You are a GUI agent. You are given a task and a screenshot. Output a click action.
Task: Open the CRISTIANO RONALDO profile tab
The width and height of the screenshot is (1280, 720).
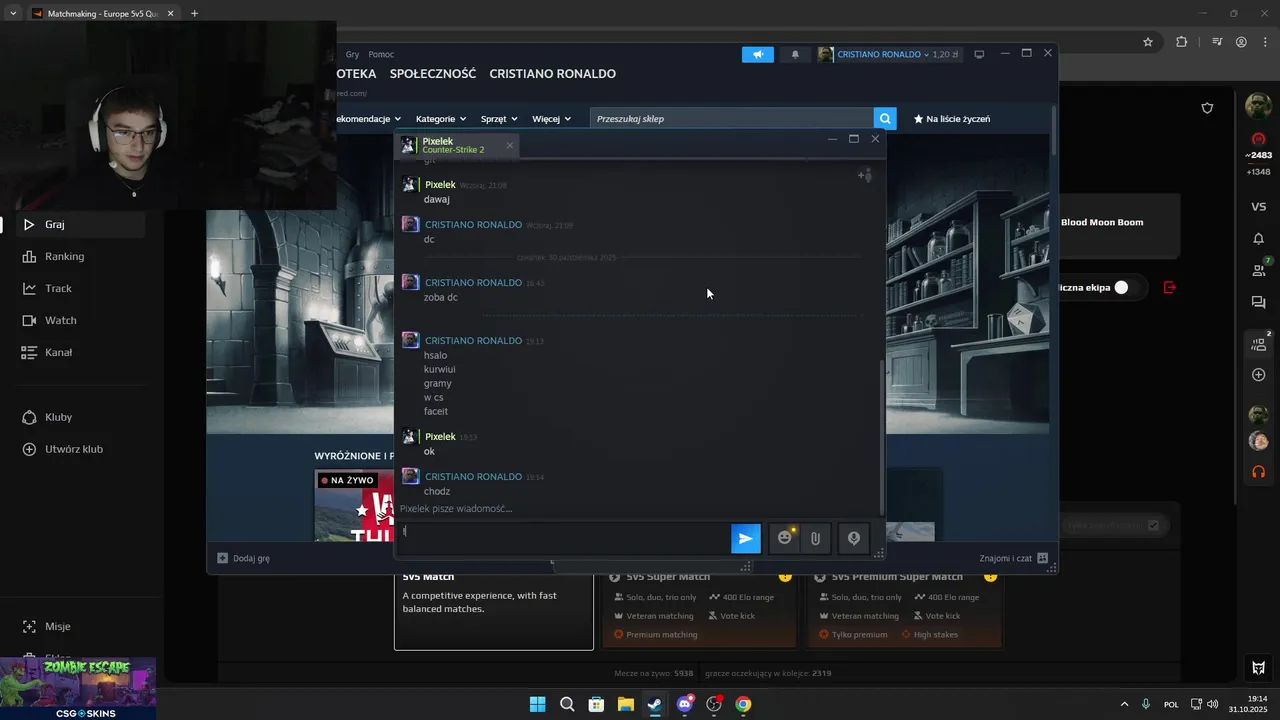click(552, 74)
